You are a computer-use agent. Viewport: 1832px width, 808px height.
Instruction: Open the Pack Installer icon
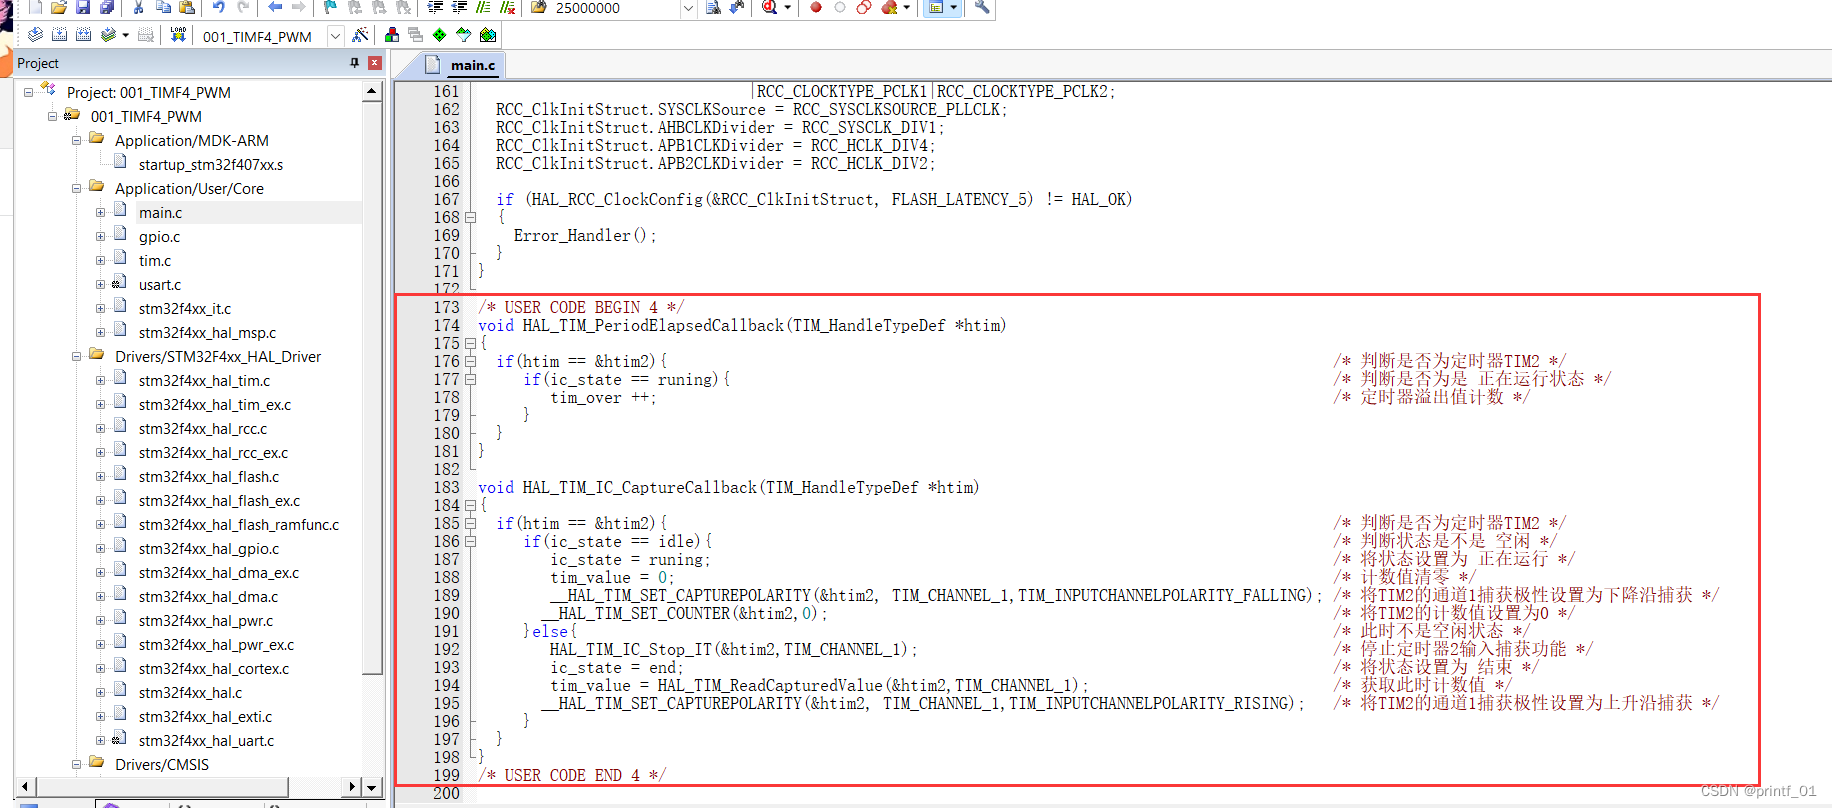[x=487, y=35]
